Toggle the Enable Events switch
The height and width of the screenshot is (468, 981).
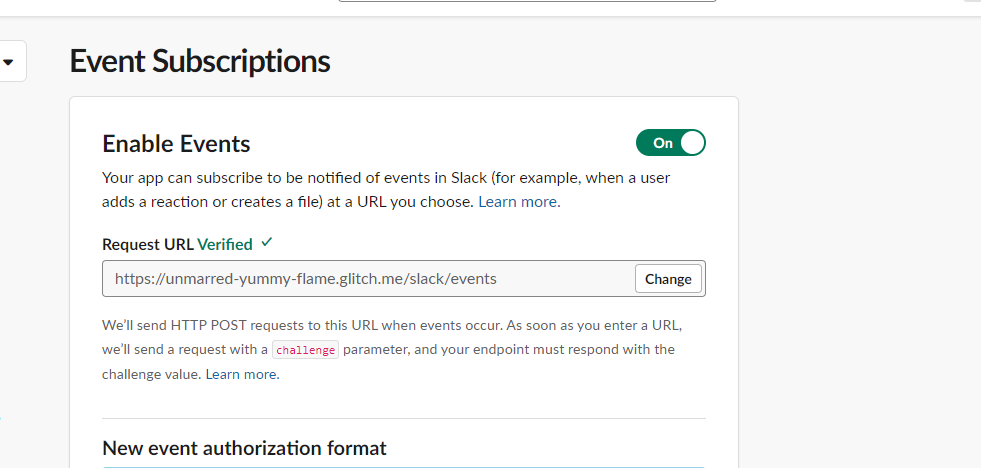[670, 143]
